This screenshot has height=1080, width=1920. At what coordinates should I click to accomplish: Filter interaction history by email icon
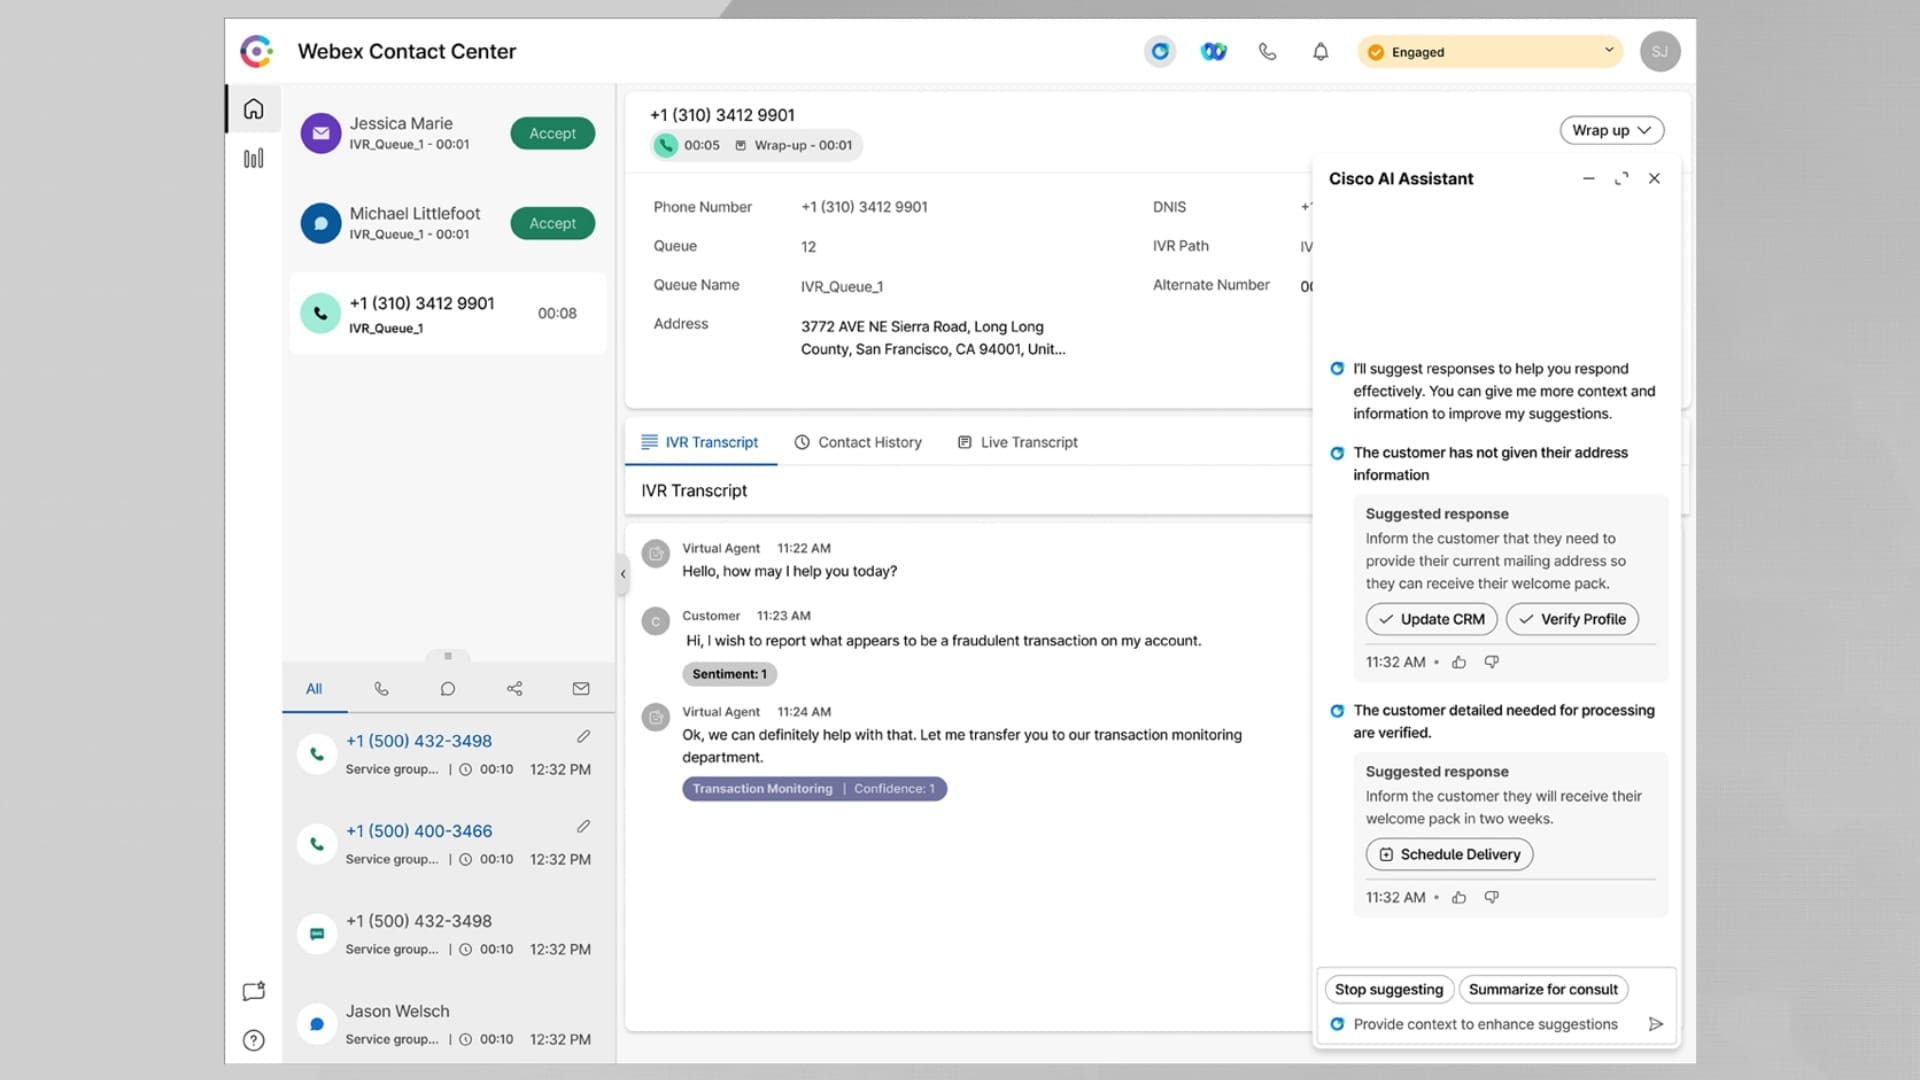click(581, 688)
